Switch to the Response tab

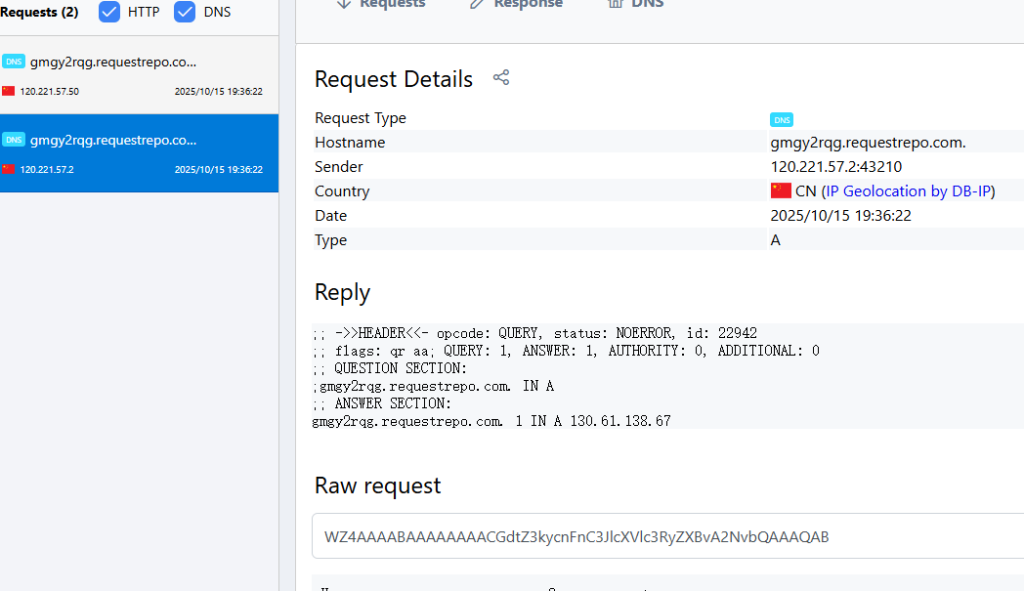pyautogui.click(x=527, y=5)
